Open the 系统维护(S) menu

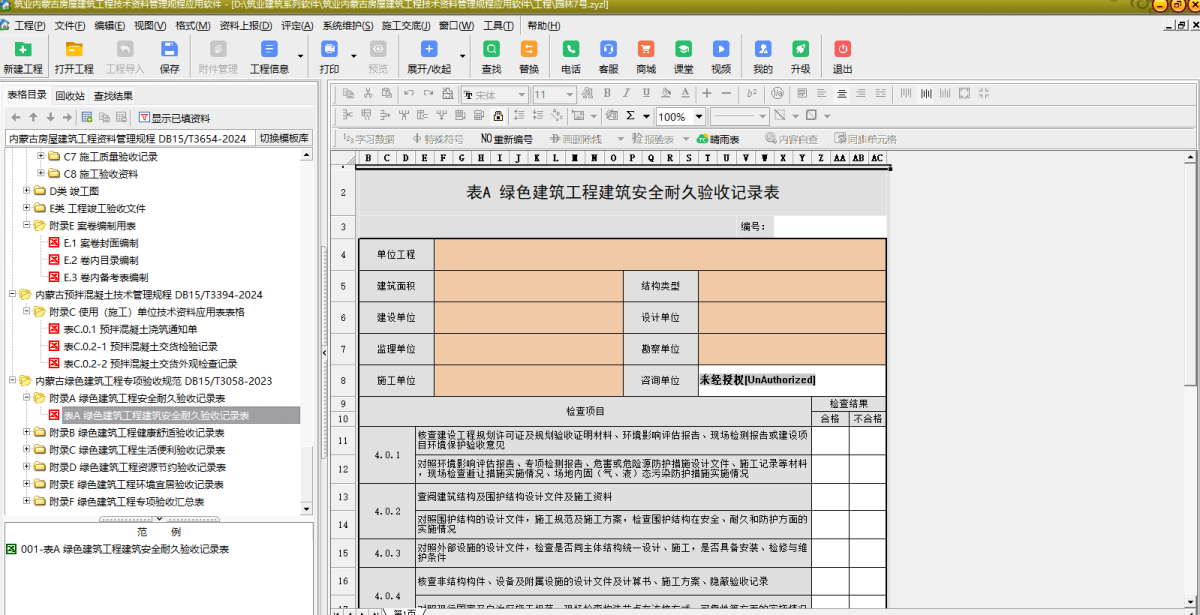[x=348, y=25]
